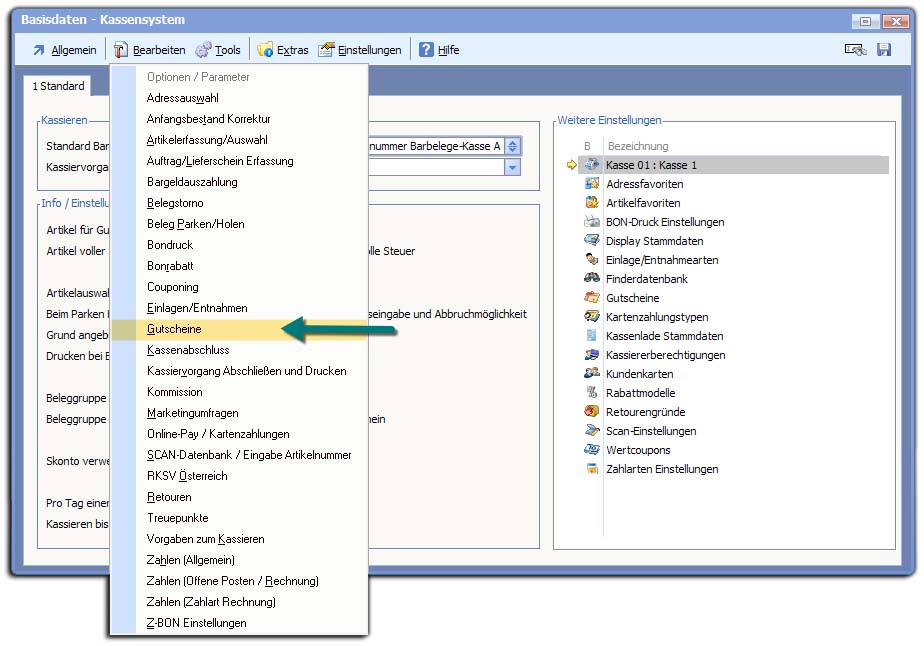The image size is (924, 646).
Task: Select Kassenabschluss in the open menu
Action: [188, 350]
